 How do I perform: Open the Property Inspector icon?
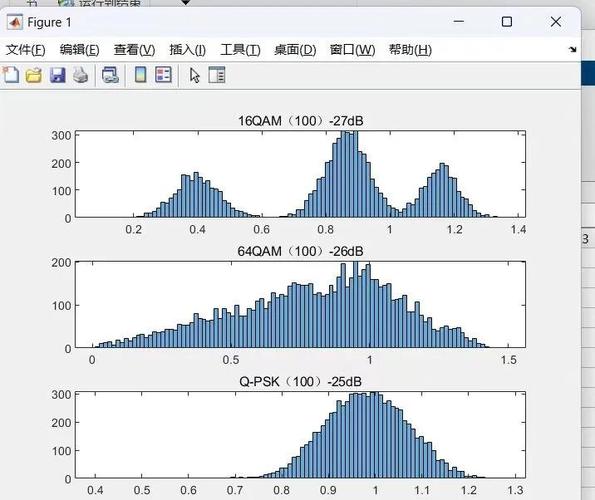217,75
